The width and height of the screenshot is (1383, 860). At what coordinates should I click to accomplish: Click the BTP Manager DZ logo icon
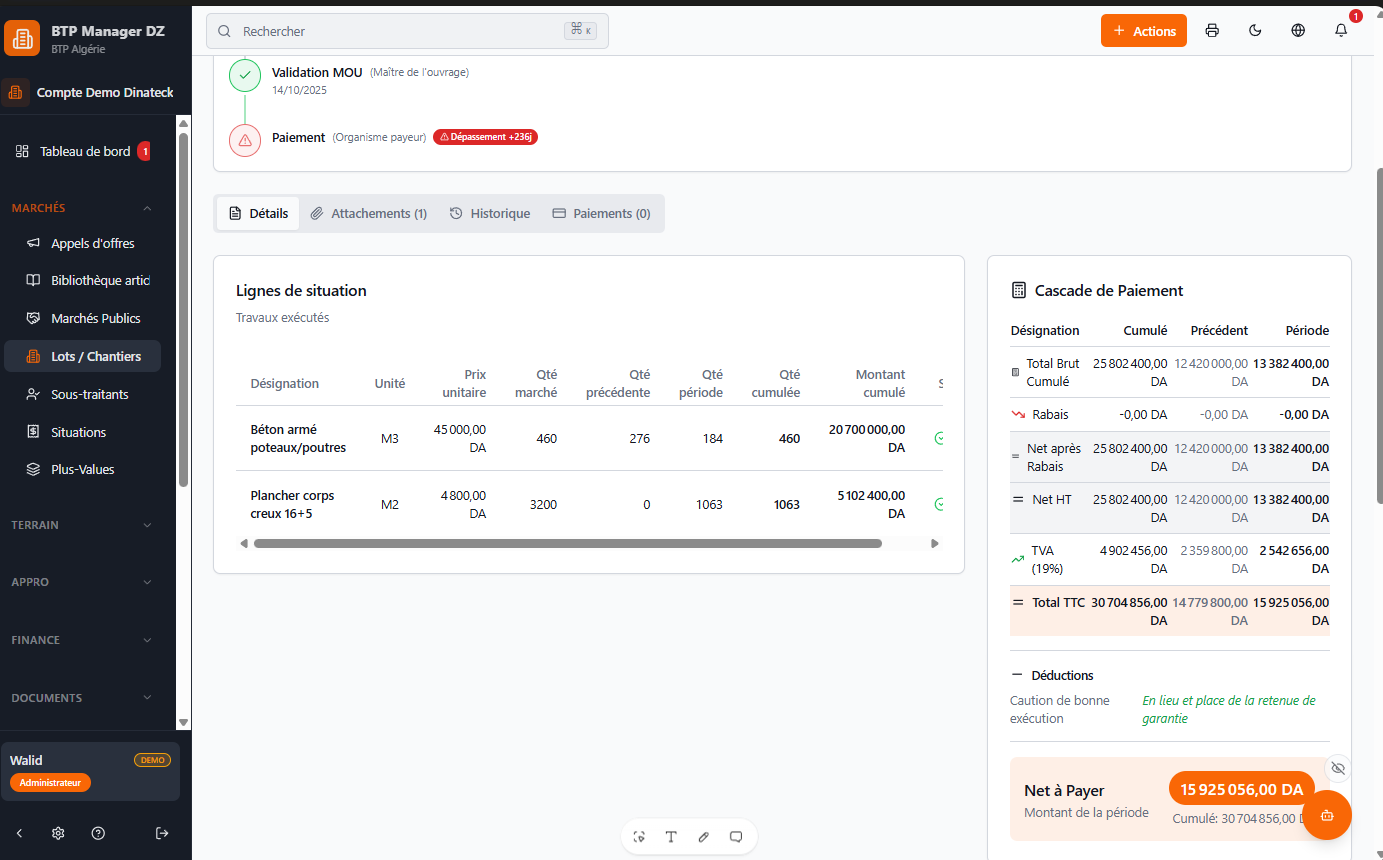22,38
